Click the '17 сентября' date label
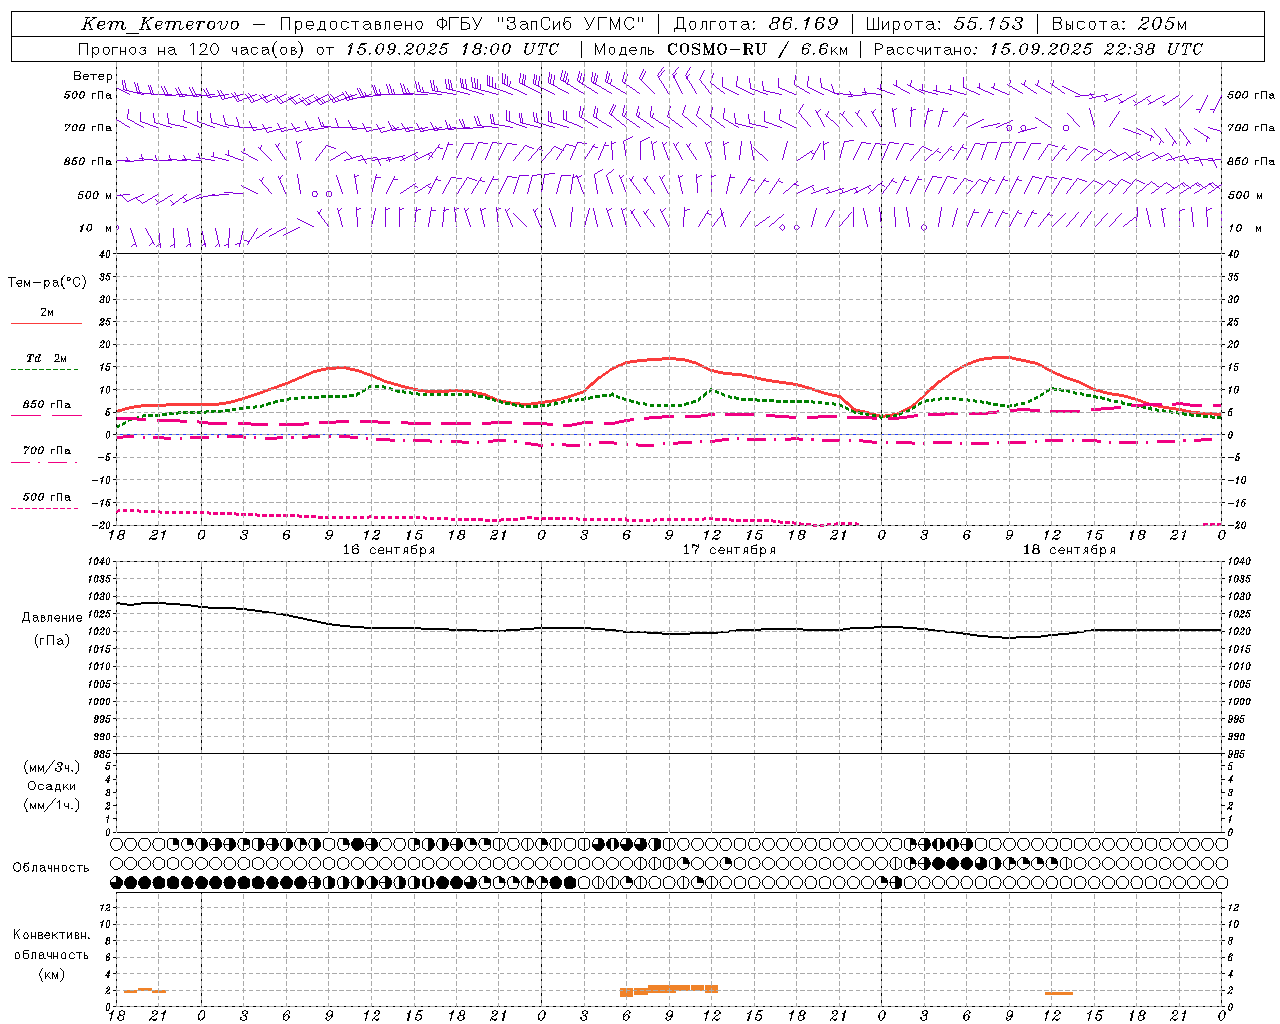1280x1024 pixels. 729,550
